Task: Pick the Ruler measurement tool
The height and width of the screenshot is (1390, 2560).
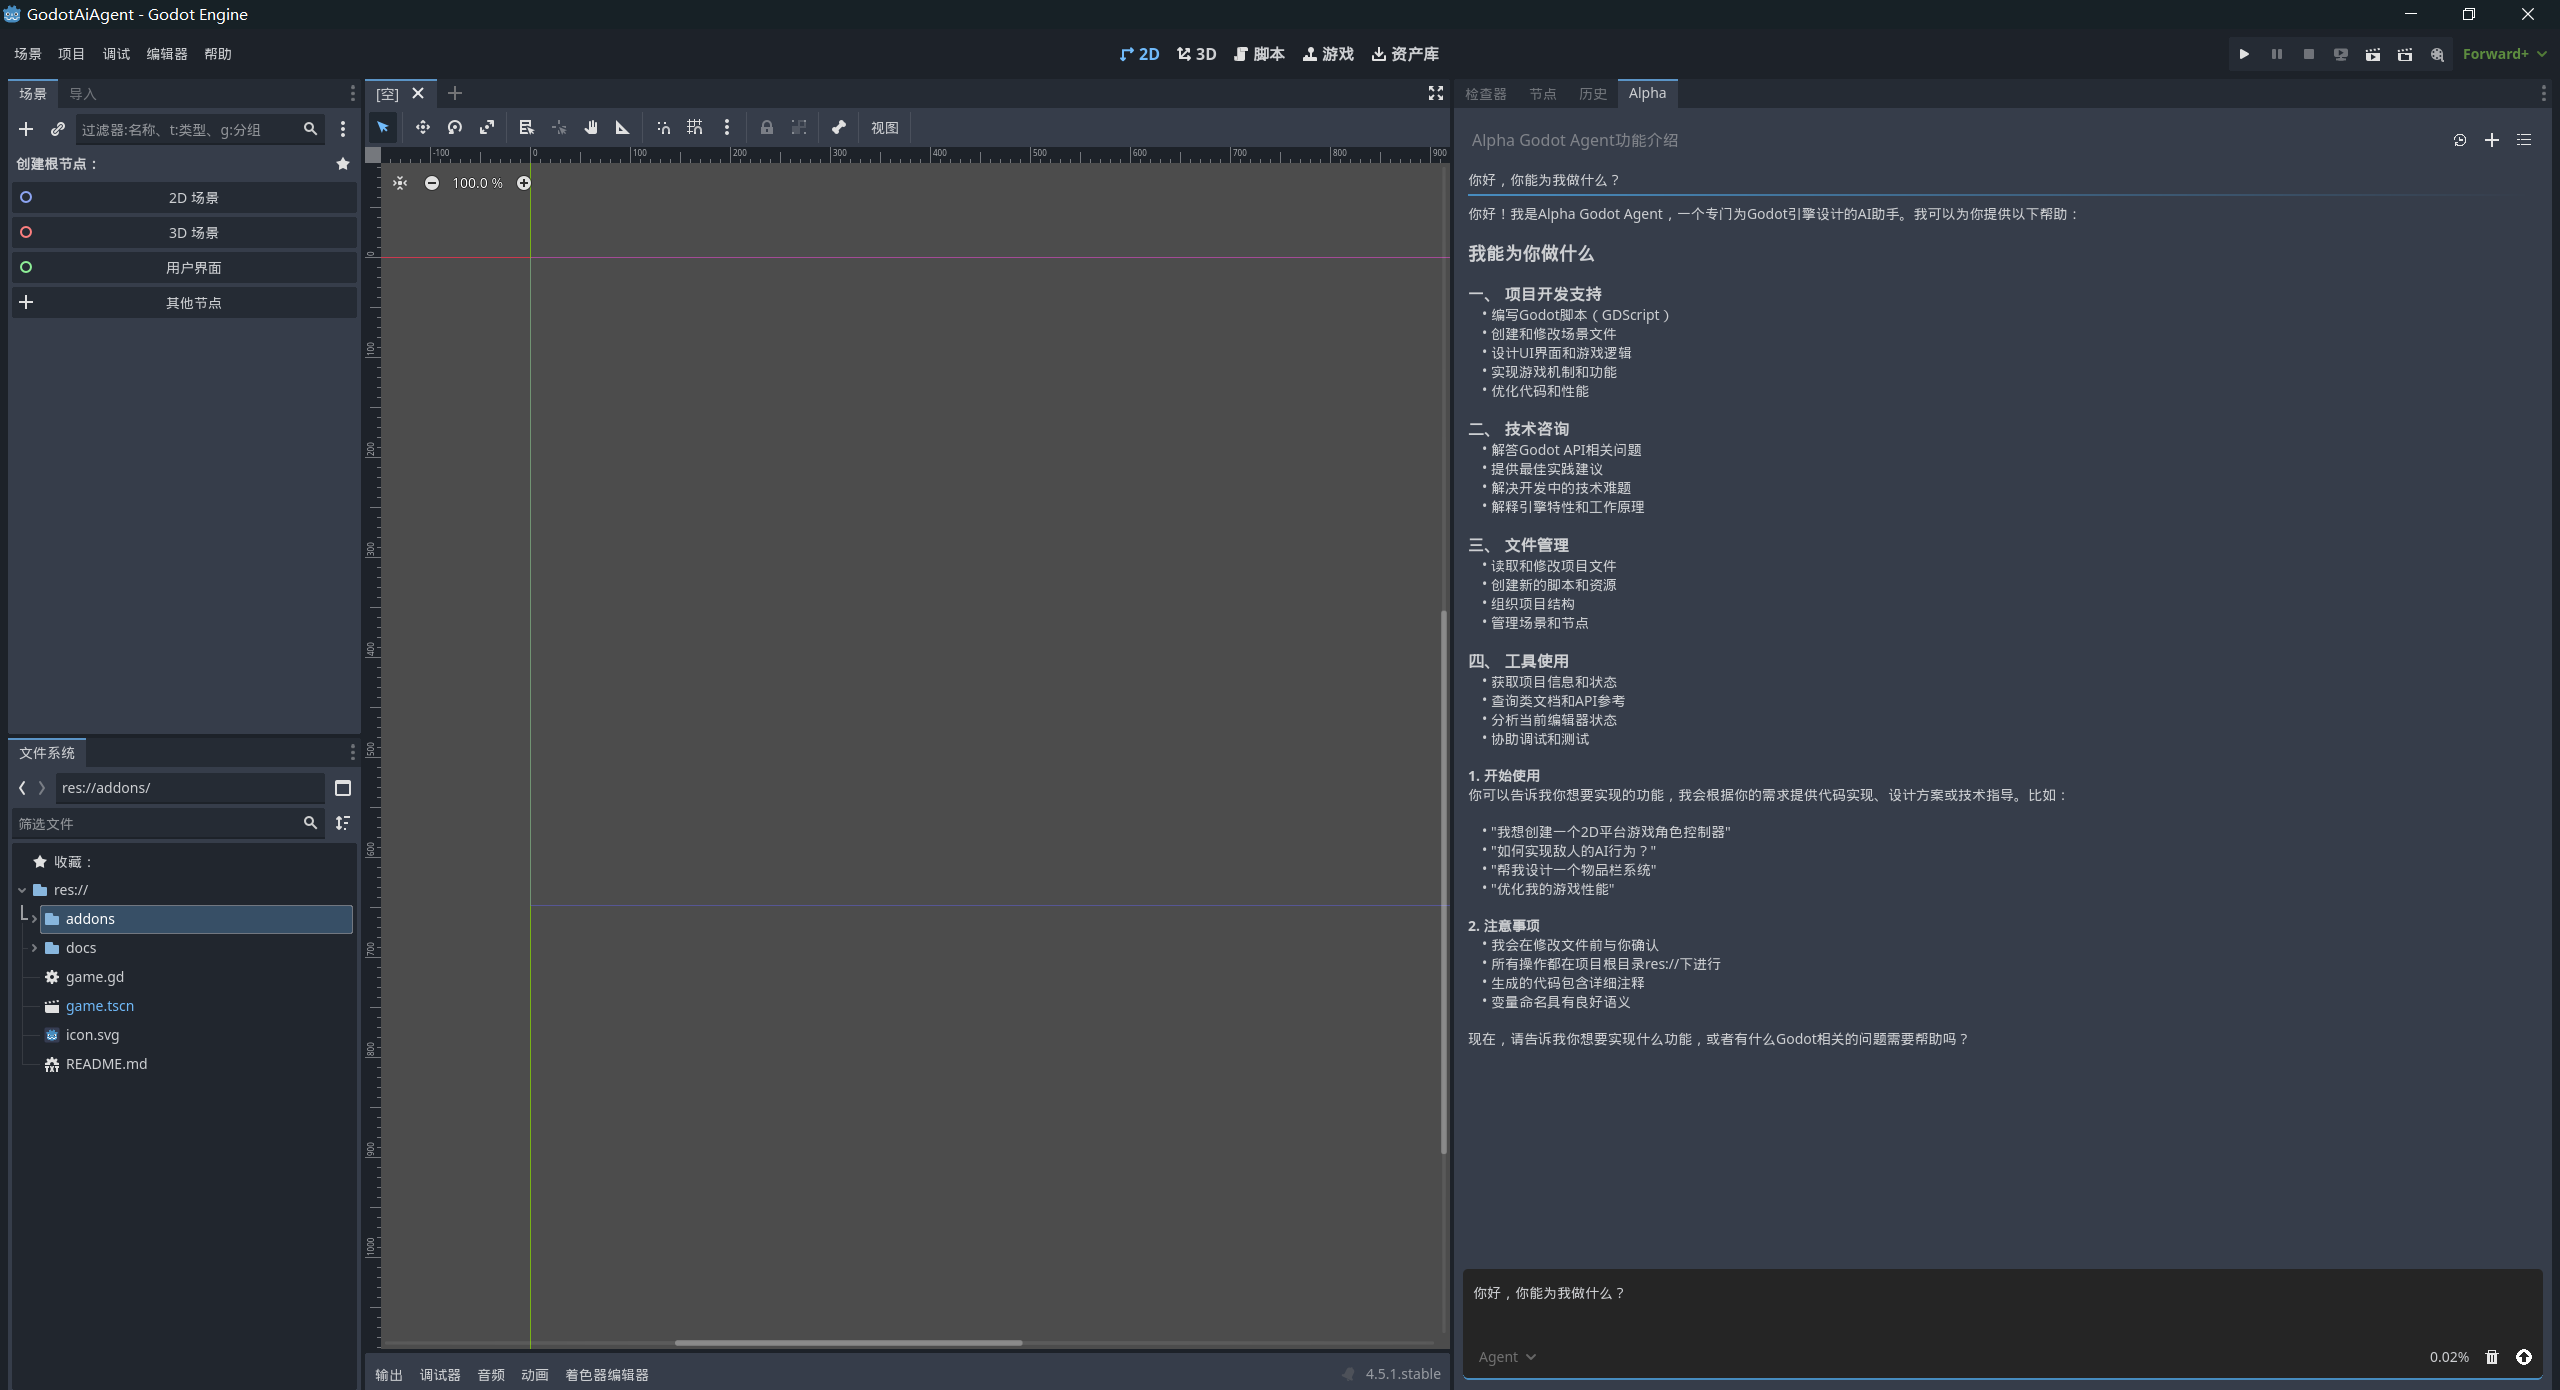Action: coord(622,127)
